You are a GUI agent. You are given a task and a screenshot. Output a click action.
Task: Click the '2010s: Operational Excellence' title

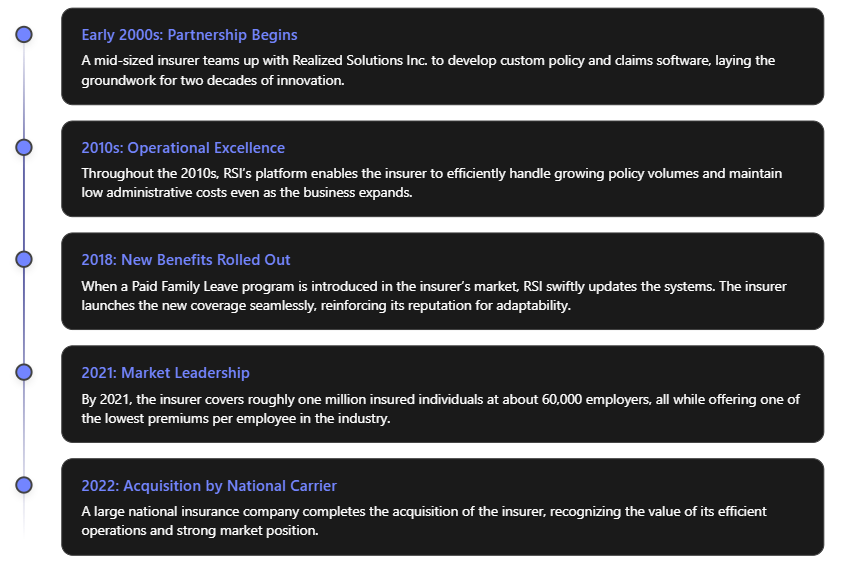point(183,148)
